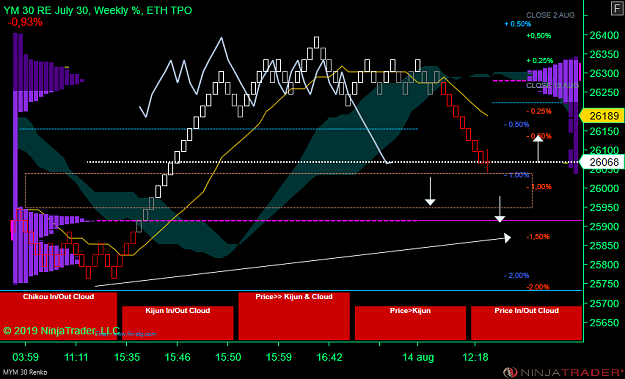
Task: Click the CLOSE 2 AUG label
Action: [x=550, y=15]
